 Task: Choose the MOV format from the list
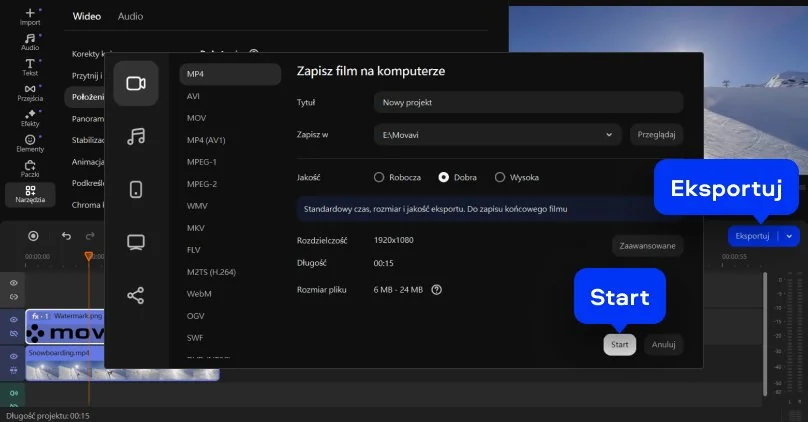(196, 118)
